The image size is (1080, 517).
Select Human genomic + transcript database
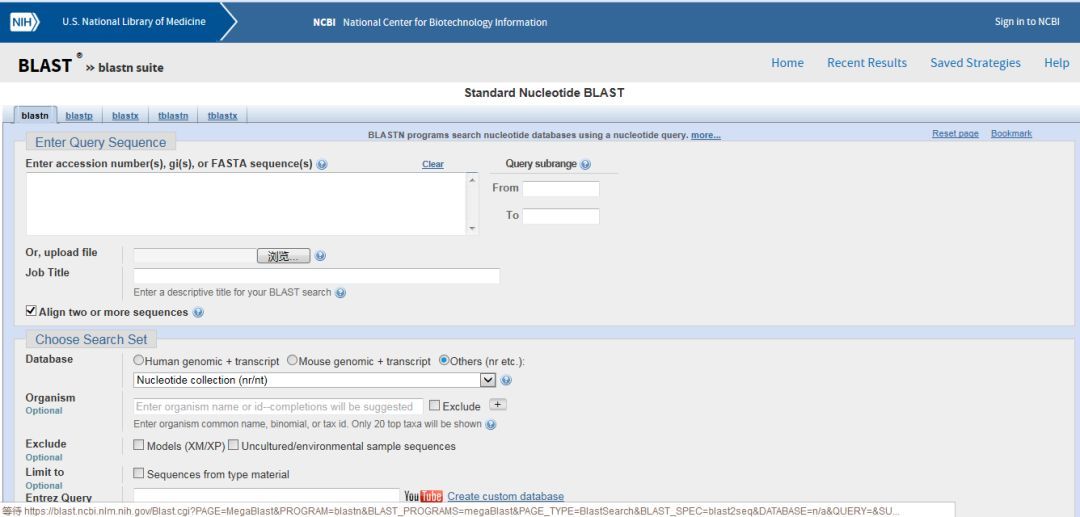pyautogui.click(x=139, y=361)
